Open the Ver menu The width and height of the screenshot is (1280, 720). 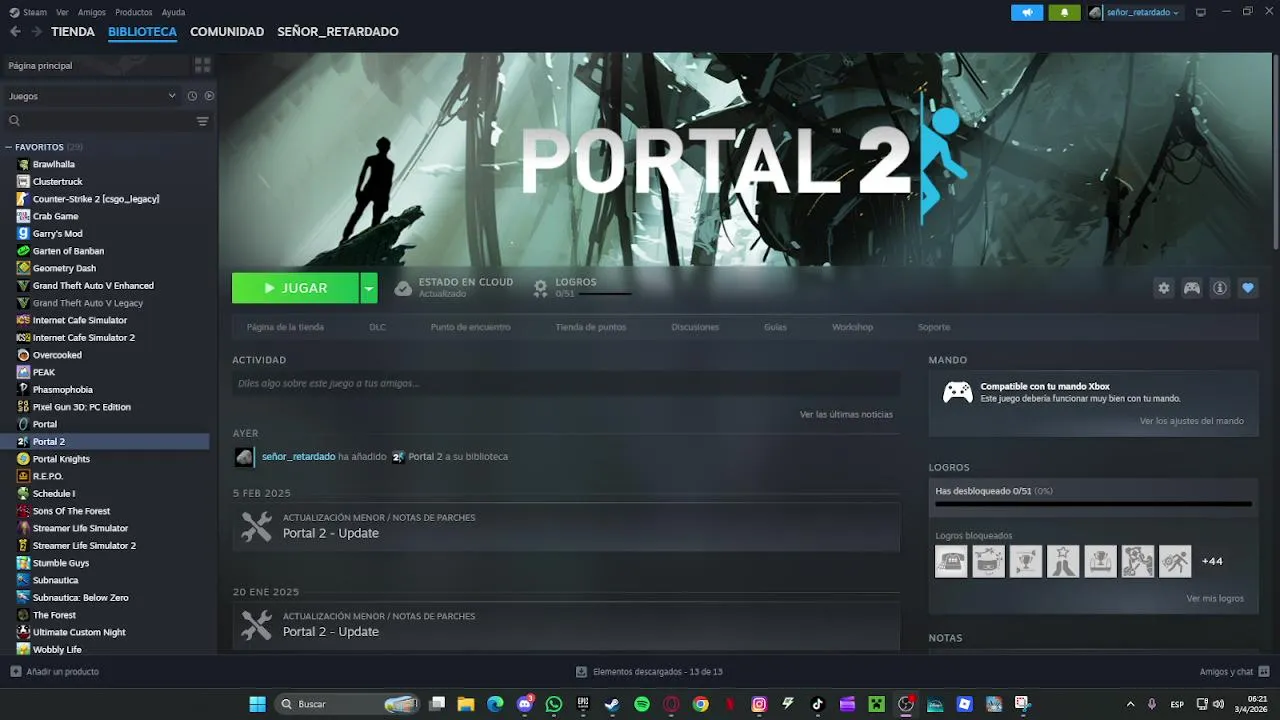tap(62, 12)
